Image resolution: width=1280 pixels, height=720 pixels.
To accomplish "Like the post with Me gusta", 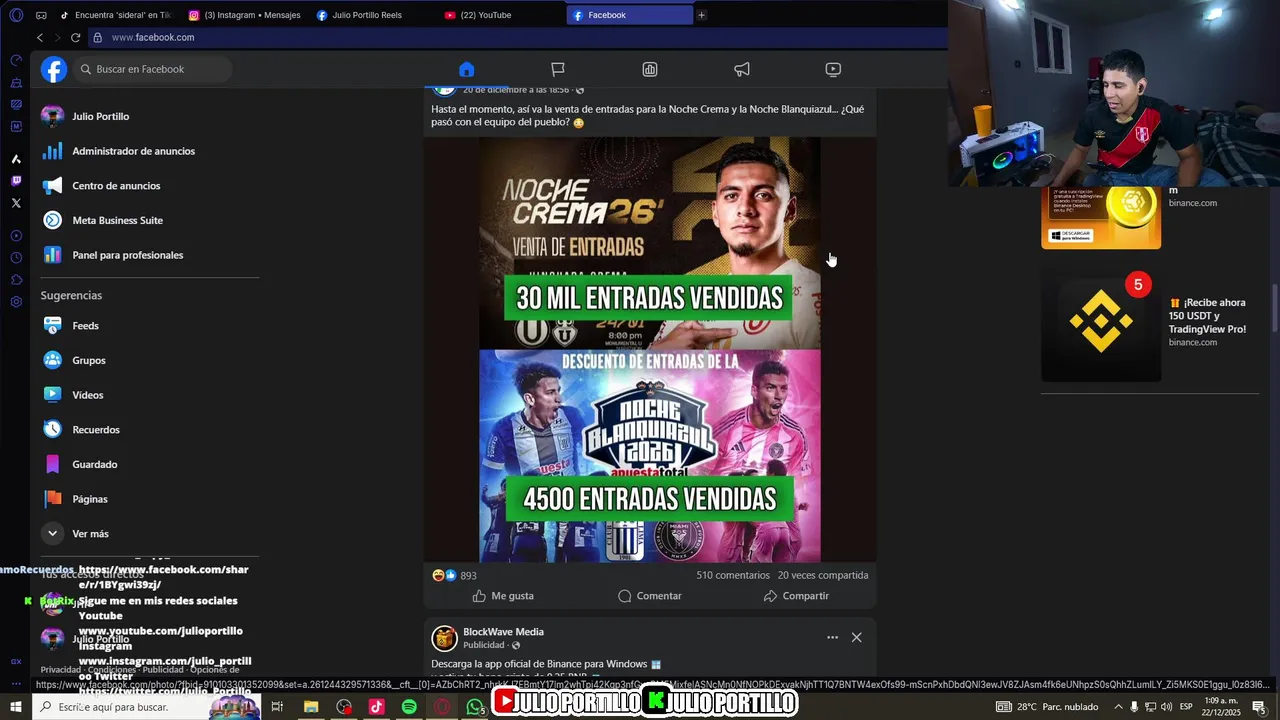I will click(x=503, y=596).
